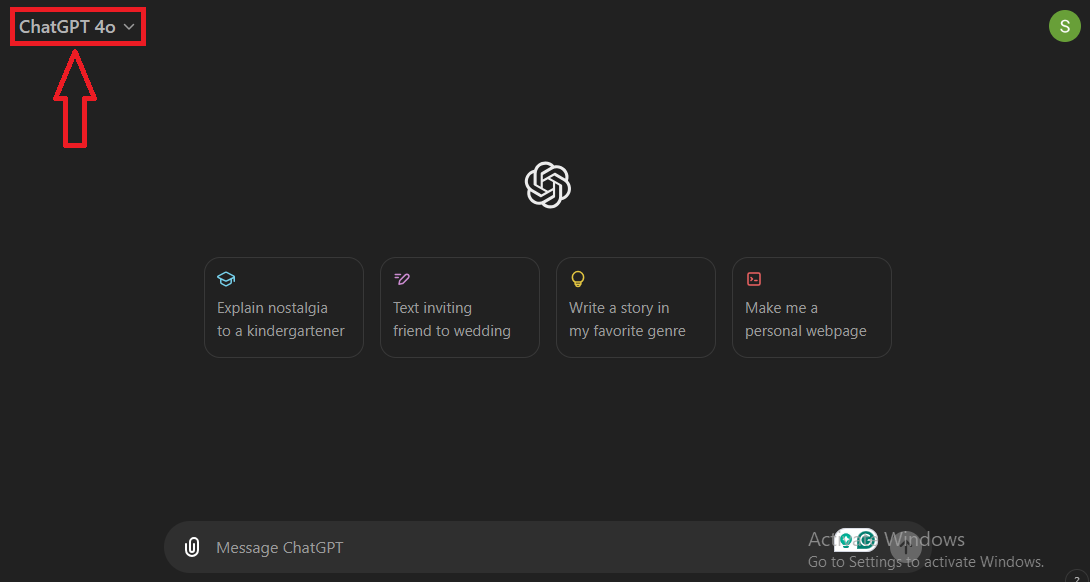1090x582 pixels.
Task: Choose "Write a story in my favorite genre"
Action: pyautogui.click(x=635, y=307)
